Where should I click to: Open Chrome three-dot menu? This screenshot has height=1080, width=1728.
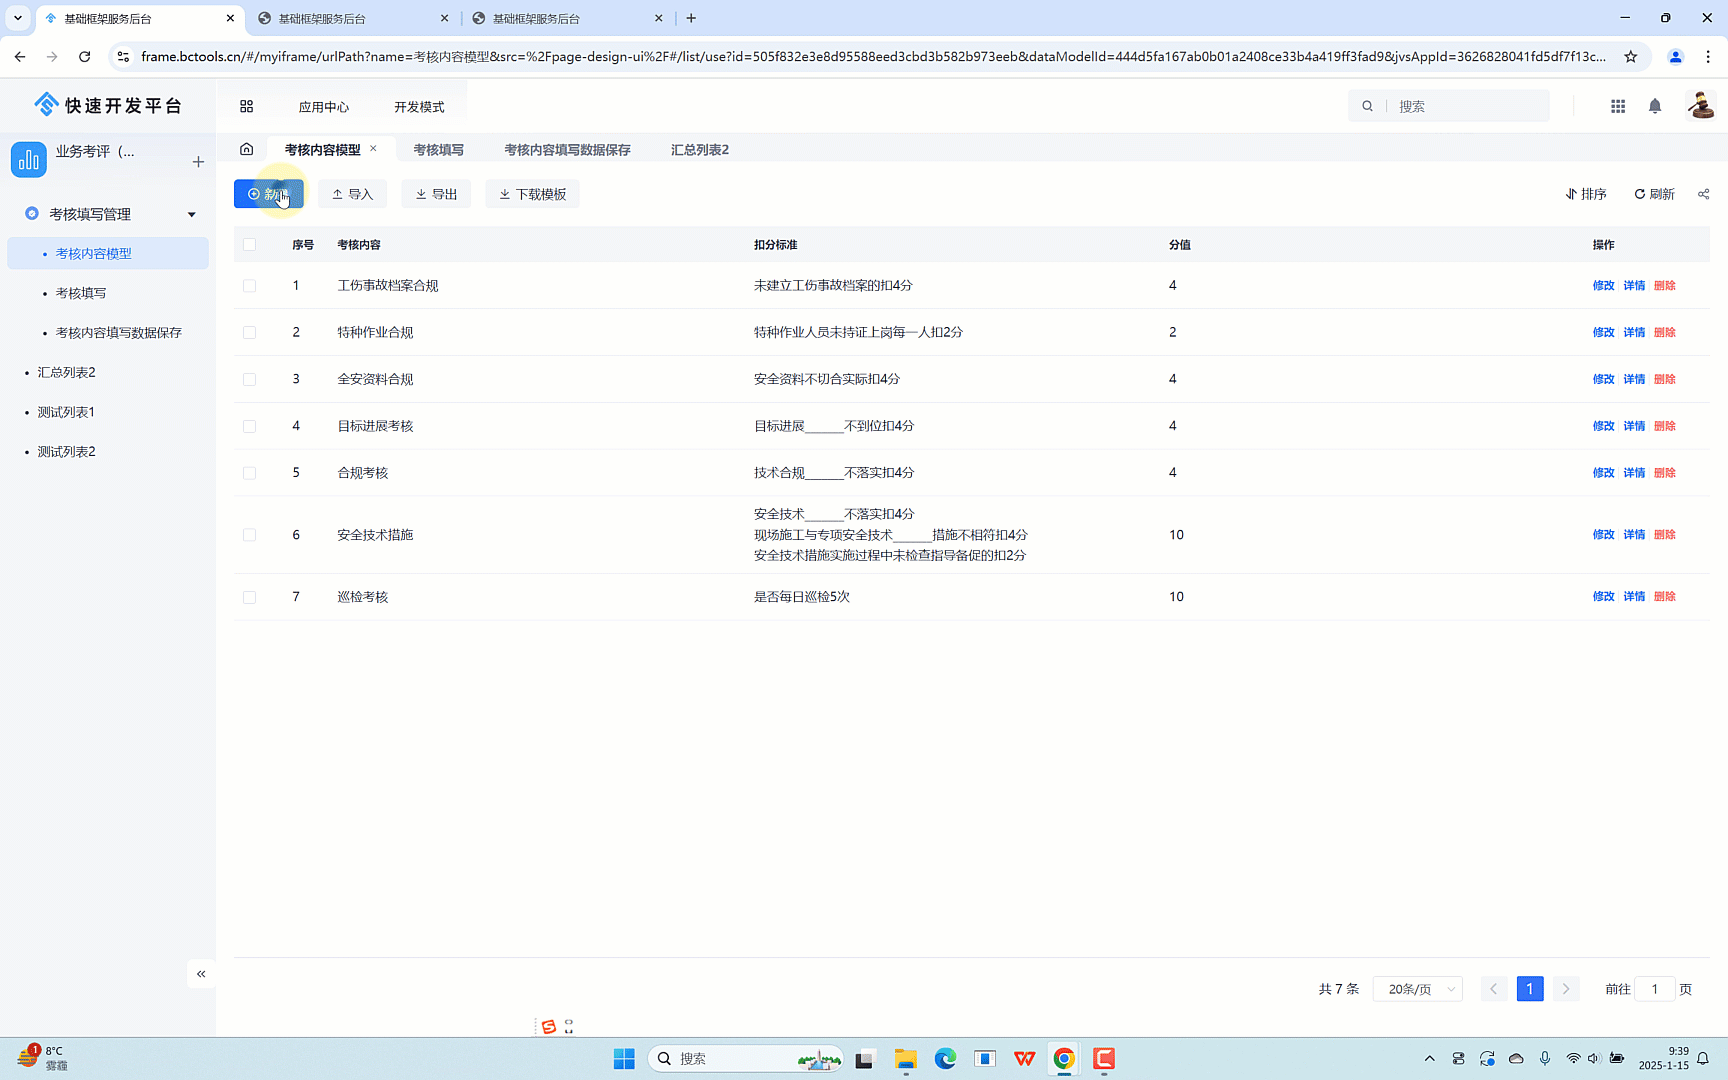pyautogui.click(x=1708, y=57)
